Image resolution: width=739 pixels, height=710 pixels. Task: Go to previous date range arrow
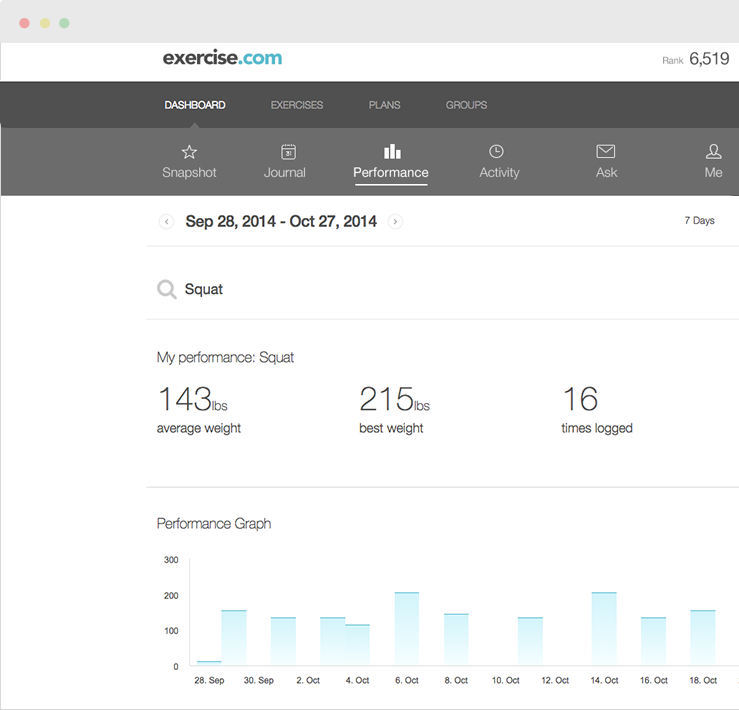tap(166, 221)
